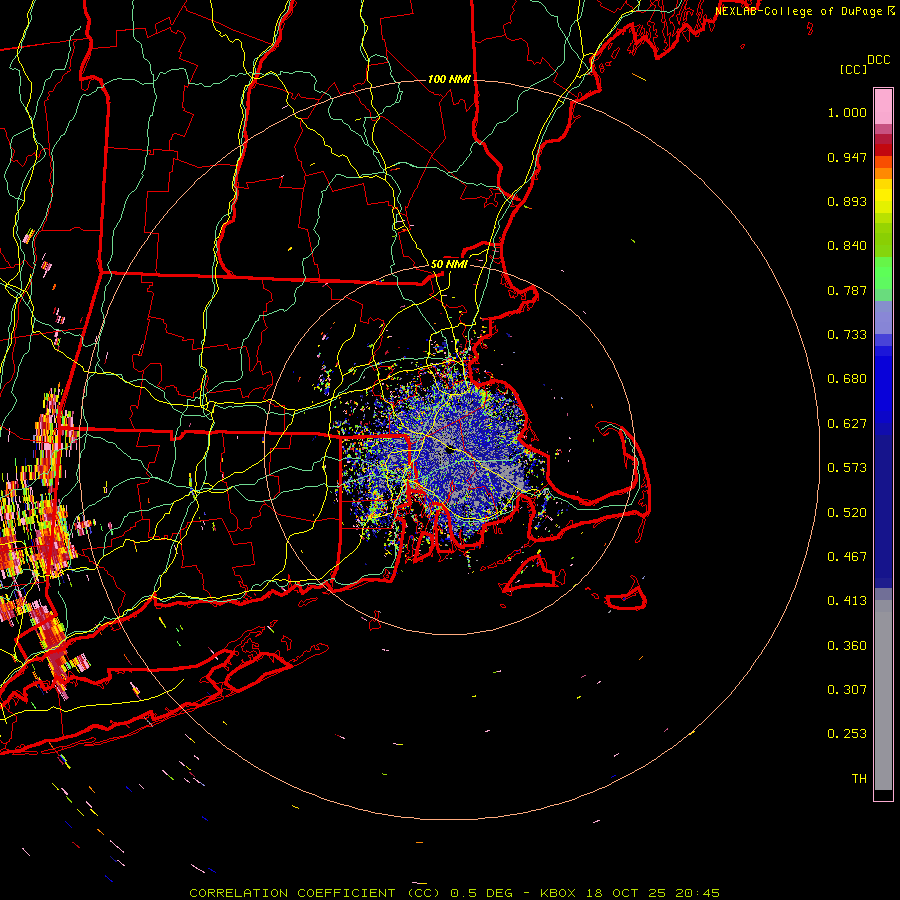Select the 0.307 legend value
This screenshot has height=900, width=900.
click(x=847, y=690)
